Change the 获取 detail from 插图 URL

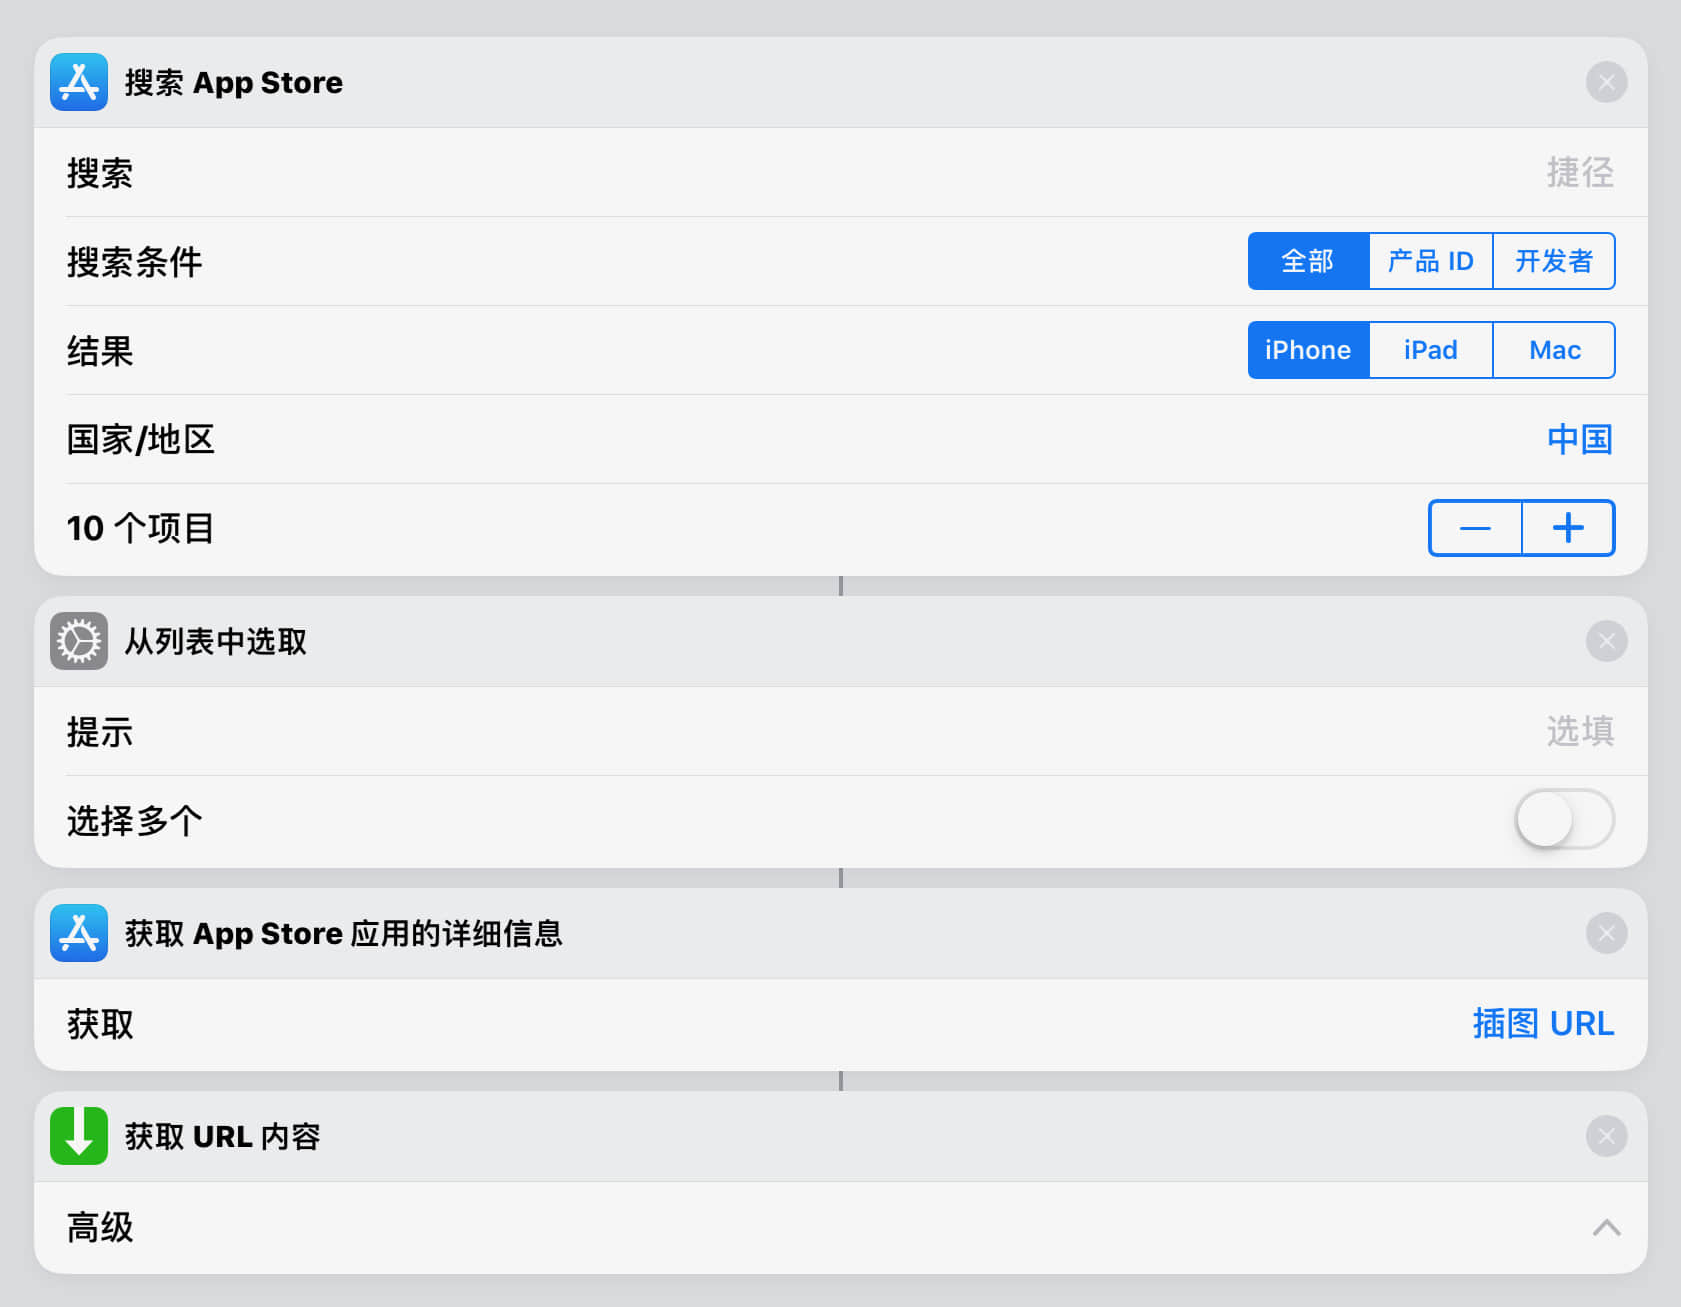[1542, 1024]
